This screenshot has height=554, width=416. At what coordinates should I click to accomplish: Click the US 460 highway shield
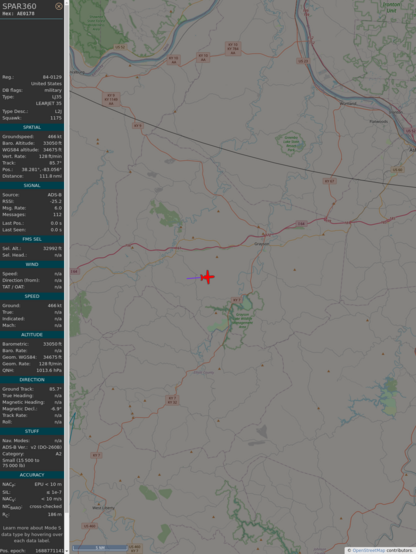pos(89,526)
